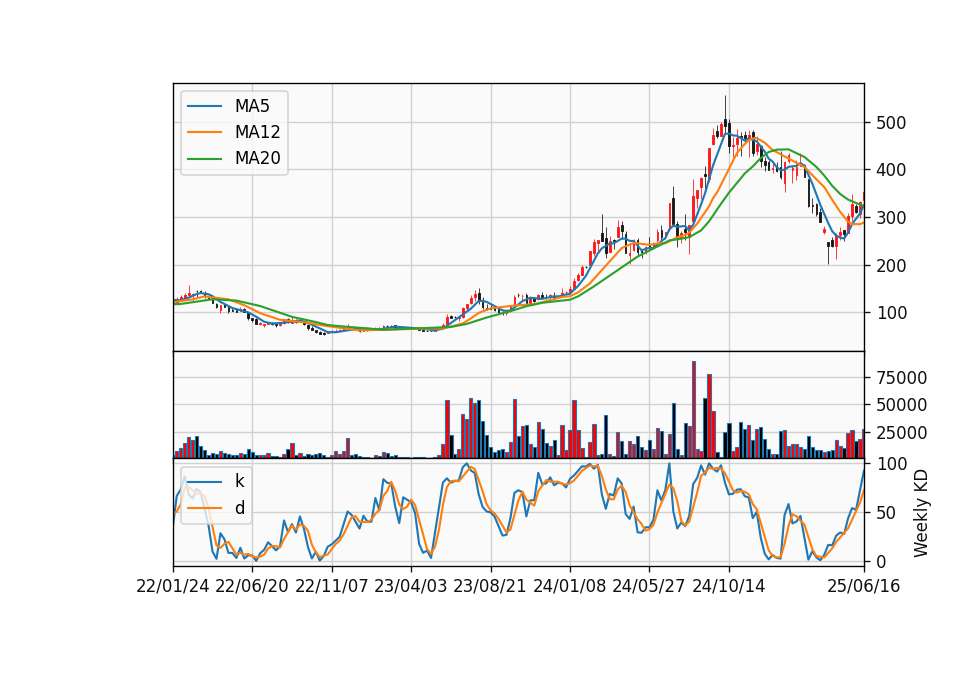The height and width of the screenshot is (690, 960).
Task: Click the blue MA5 legend line sample
Action: tap(204, 107)
